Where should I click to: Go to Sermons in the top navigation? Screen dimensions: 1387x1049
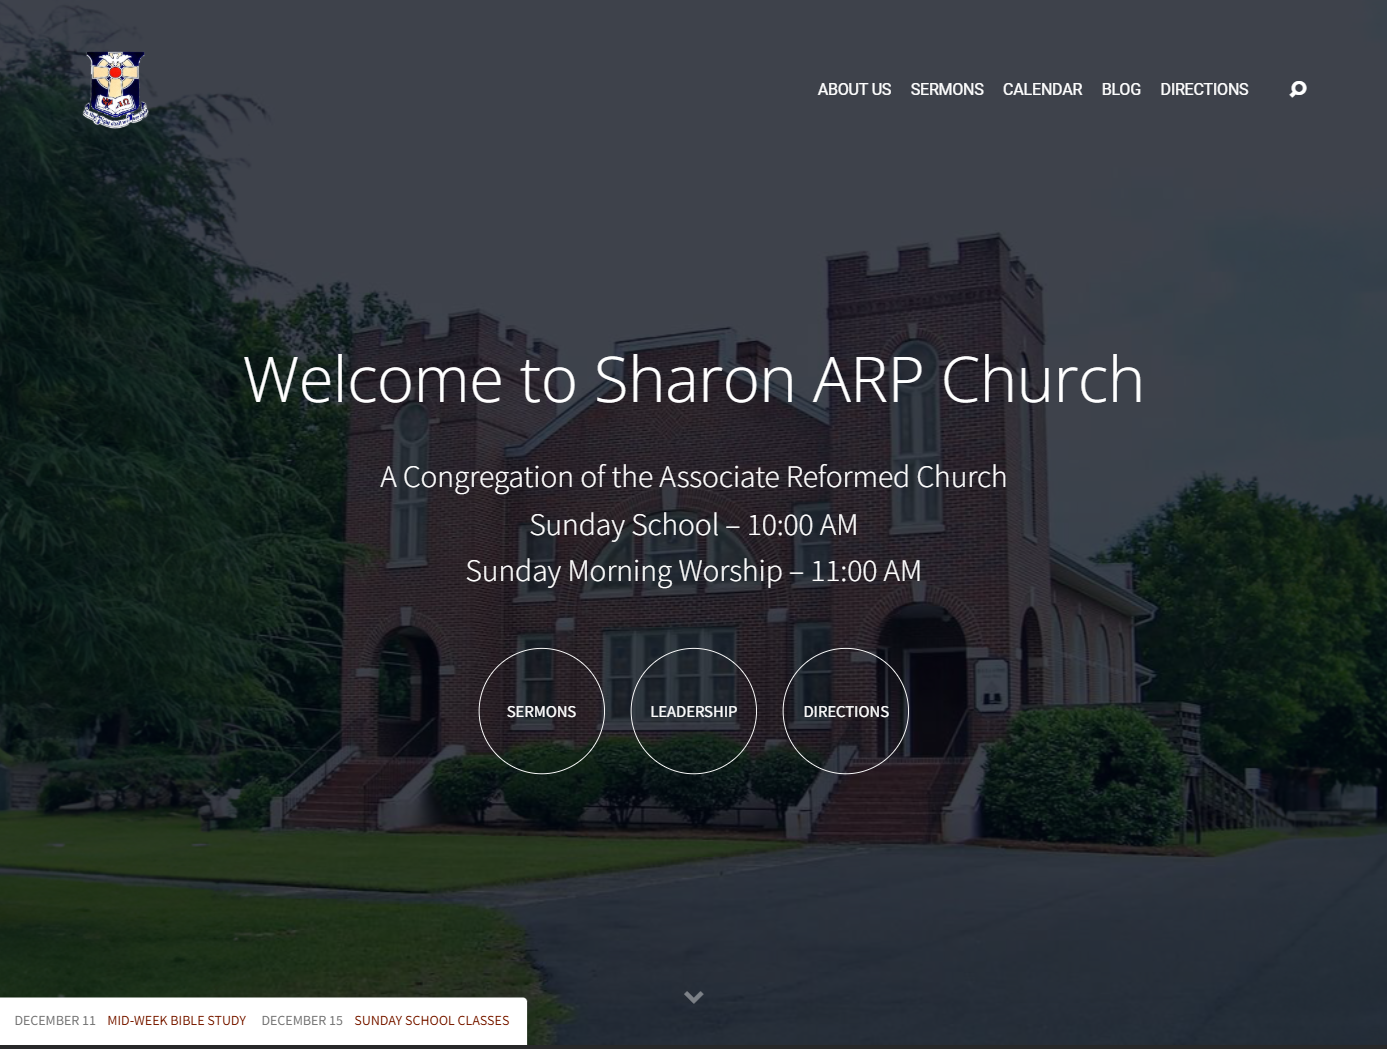(x=946, y=89)
